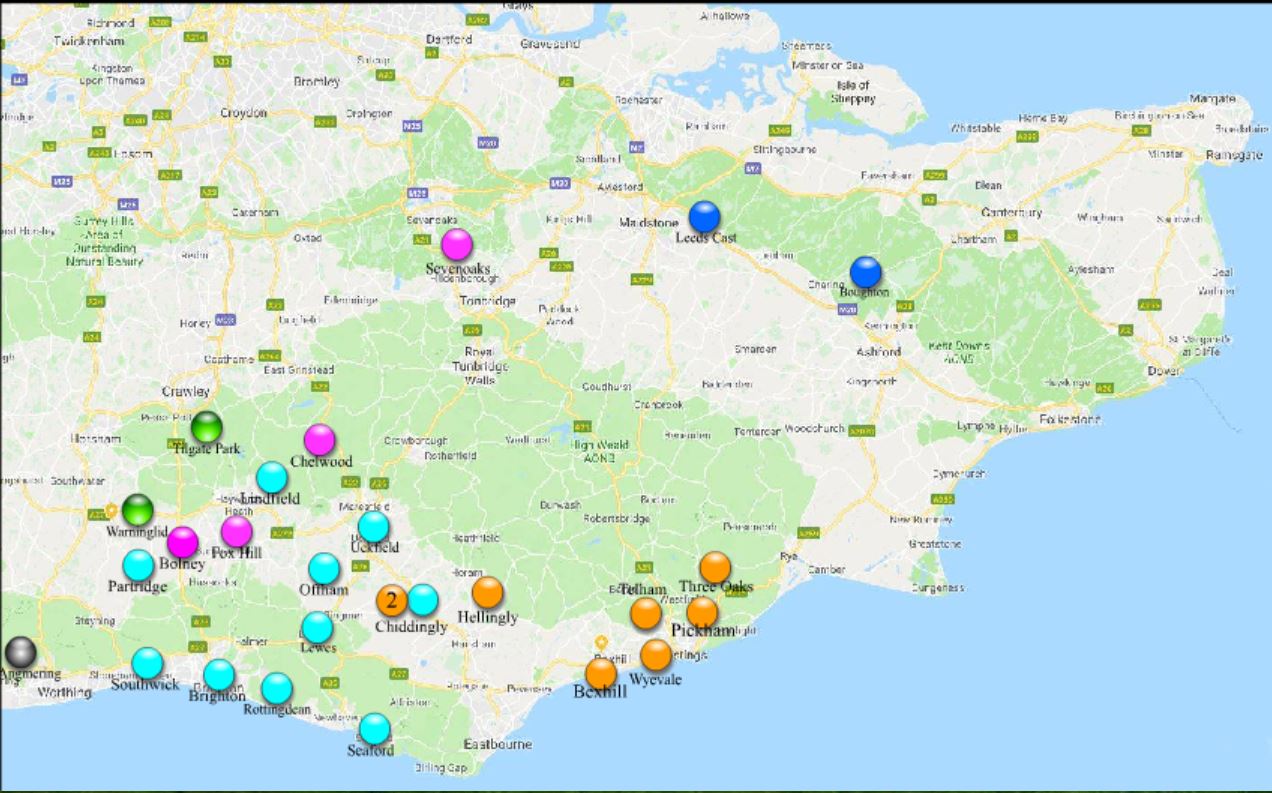This screenshot has width=1272, height=793.
Task: Click the Ashford town label
Action: coord(879,352)
